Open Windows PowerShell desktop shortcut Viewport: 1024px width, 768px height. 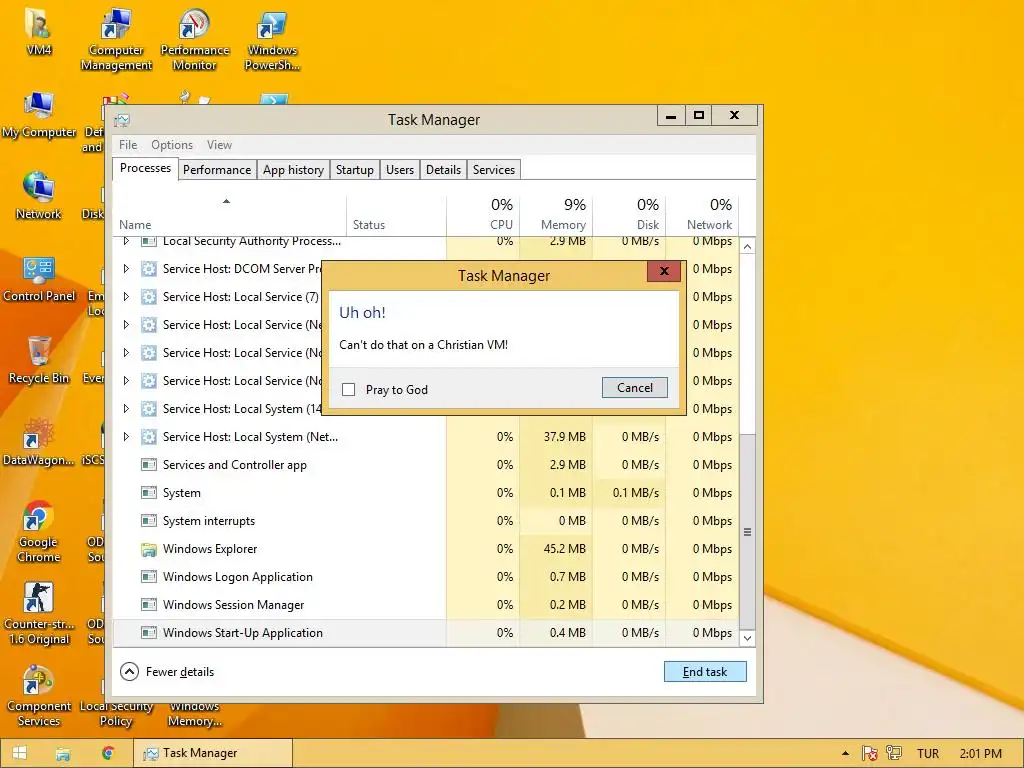coord(272,39)
